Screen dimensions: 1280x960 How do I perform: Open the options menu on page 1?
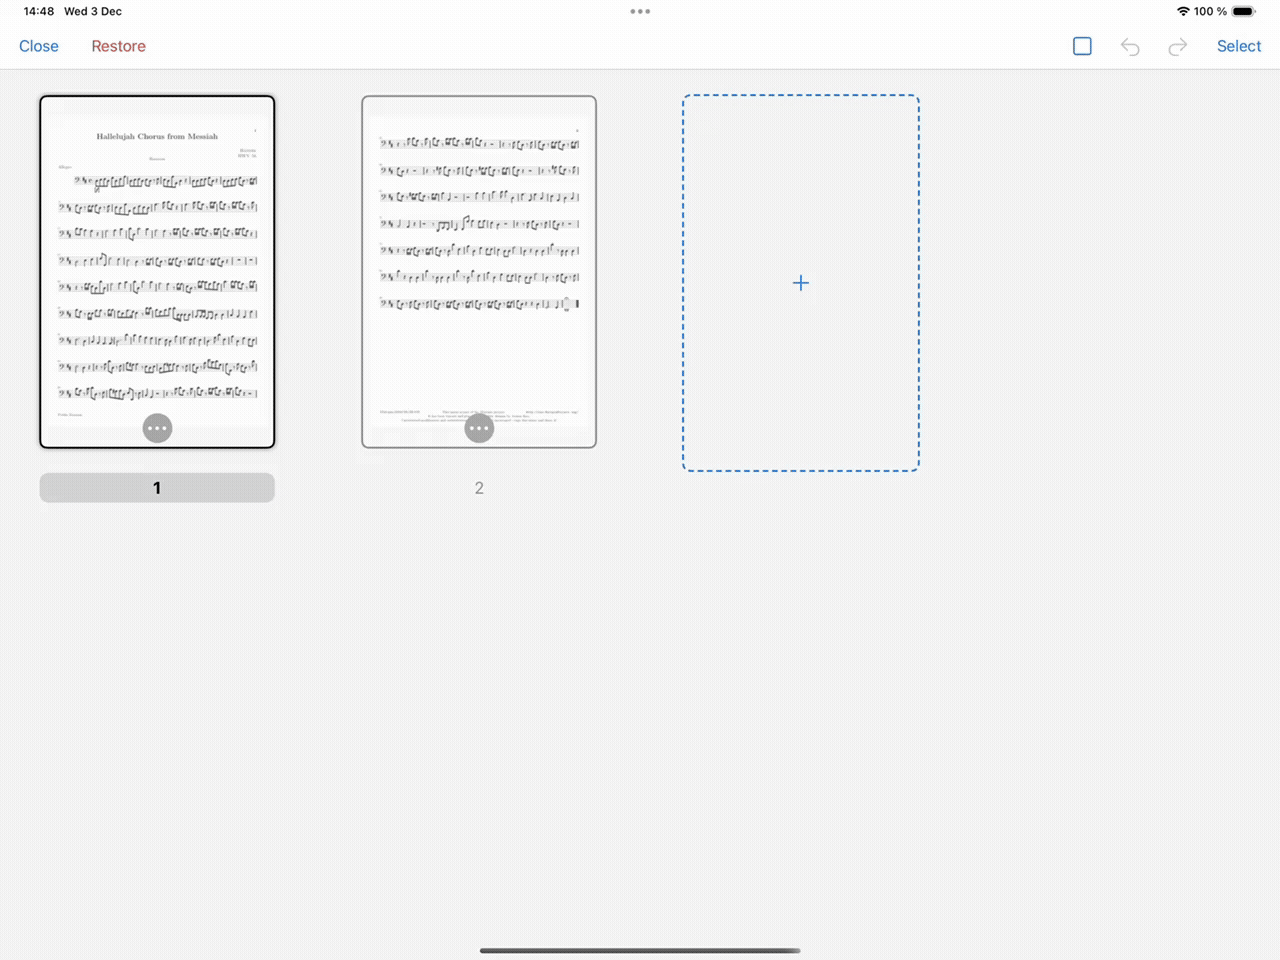tap(157, 428)
